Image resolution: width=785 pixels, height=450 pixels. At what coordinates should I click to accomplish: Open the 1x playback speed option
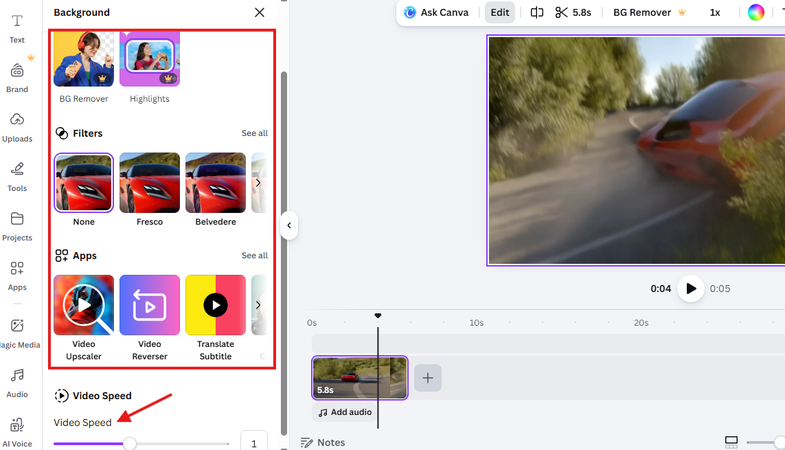click(x=715, y=13)
